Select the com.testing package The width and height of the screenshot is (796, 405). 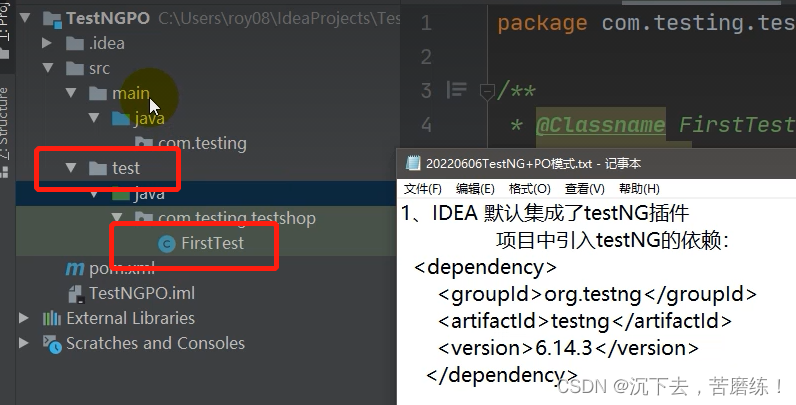202,143
